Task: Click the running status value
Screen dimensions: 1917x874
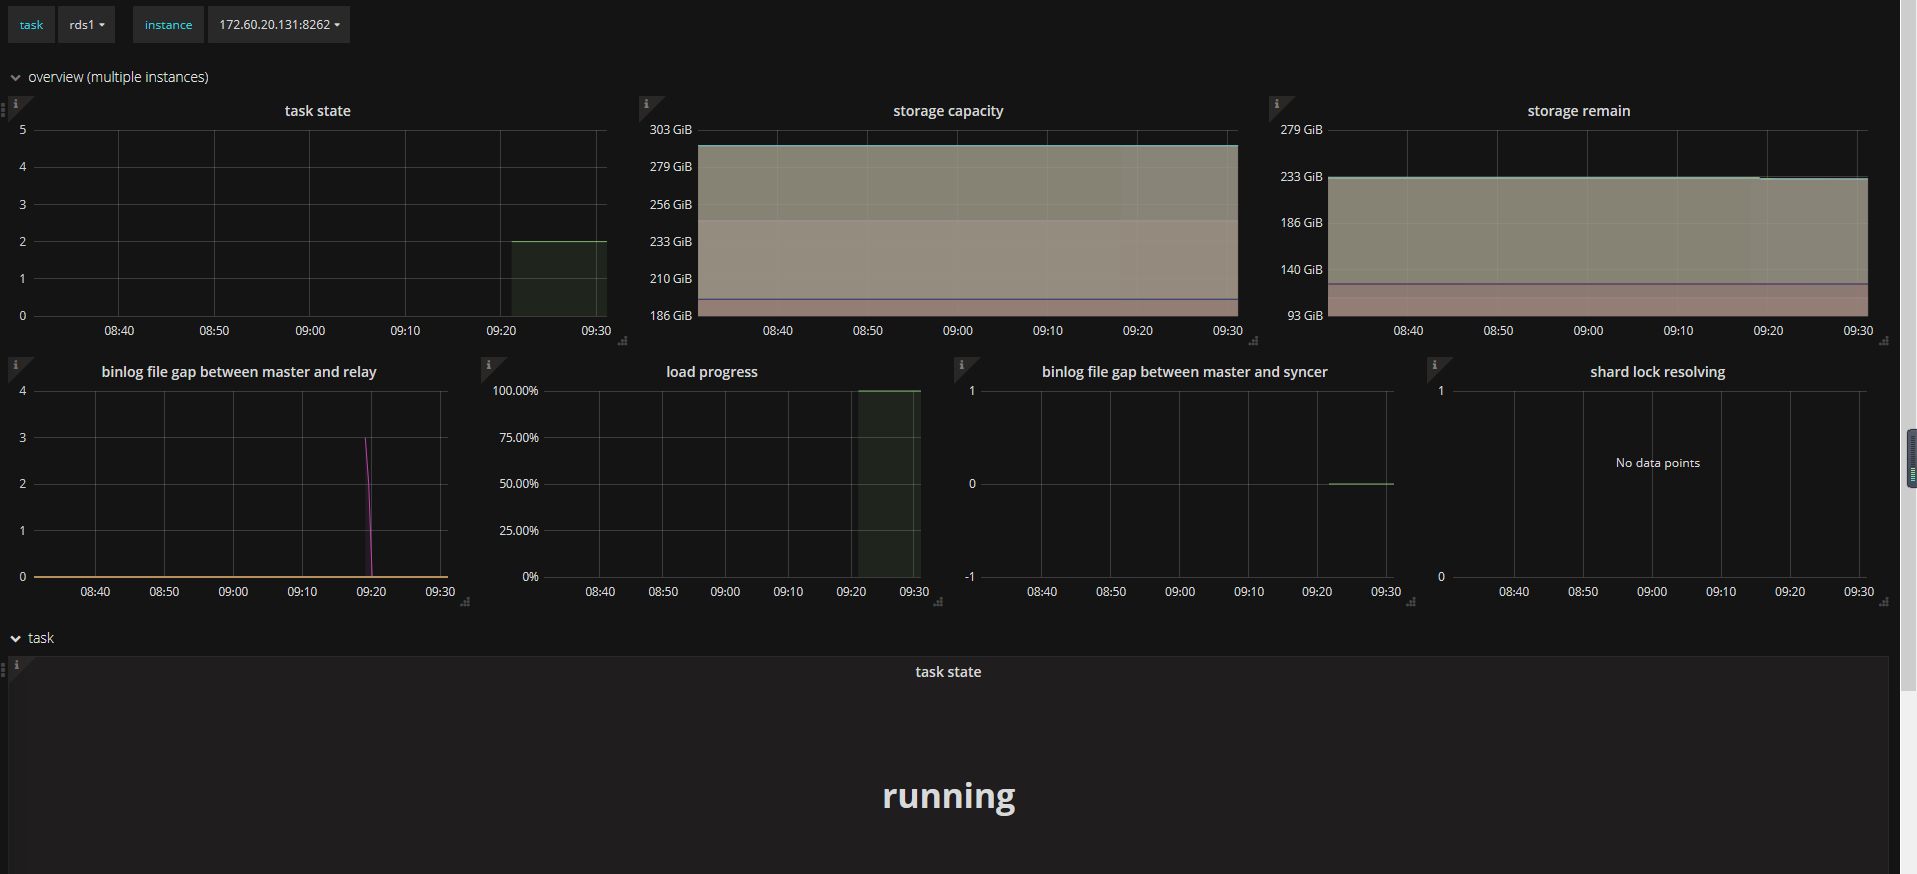Action: point(948,796)
